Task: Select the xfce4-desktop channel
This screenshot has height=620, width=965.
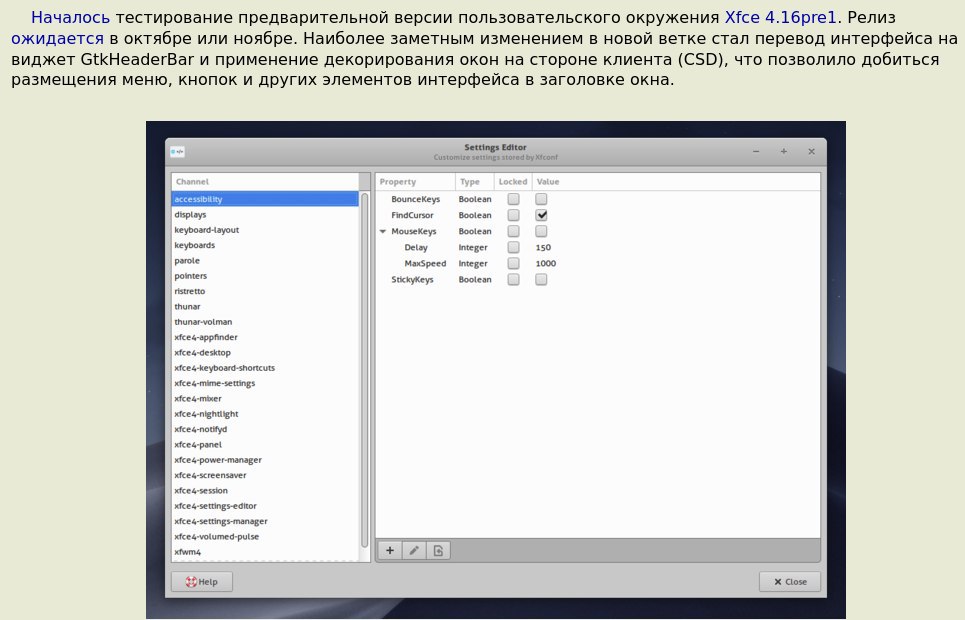Action: click(x=265, y=352)
